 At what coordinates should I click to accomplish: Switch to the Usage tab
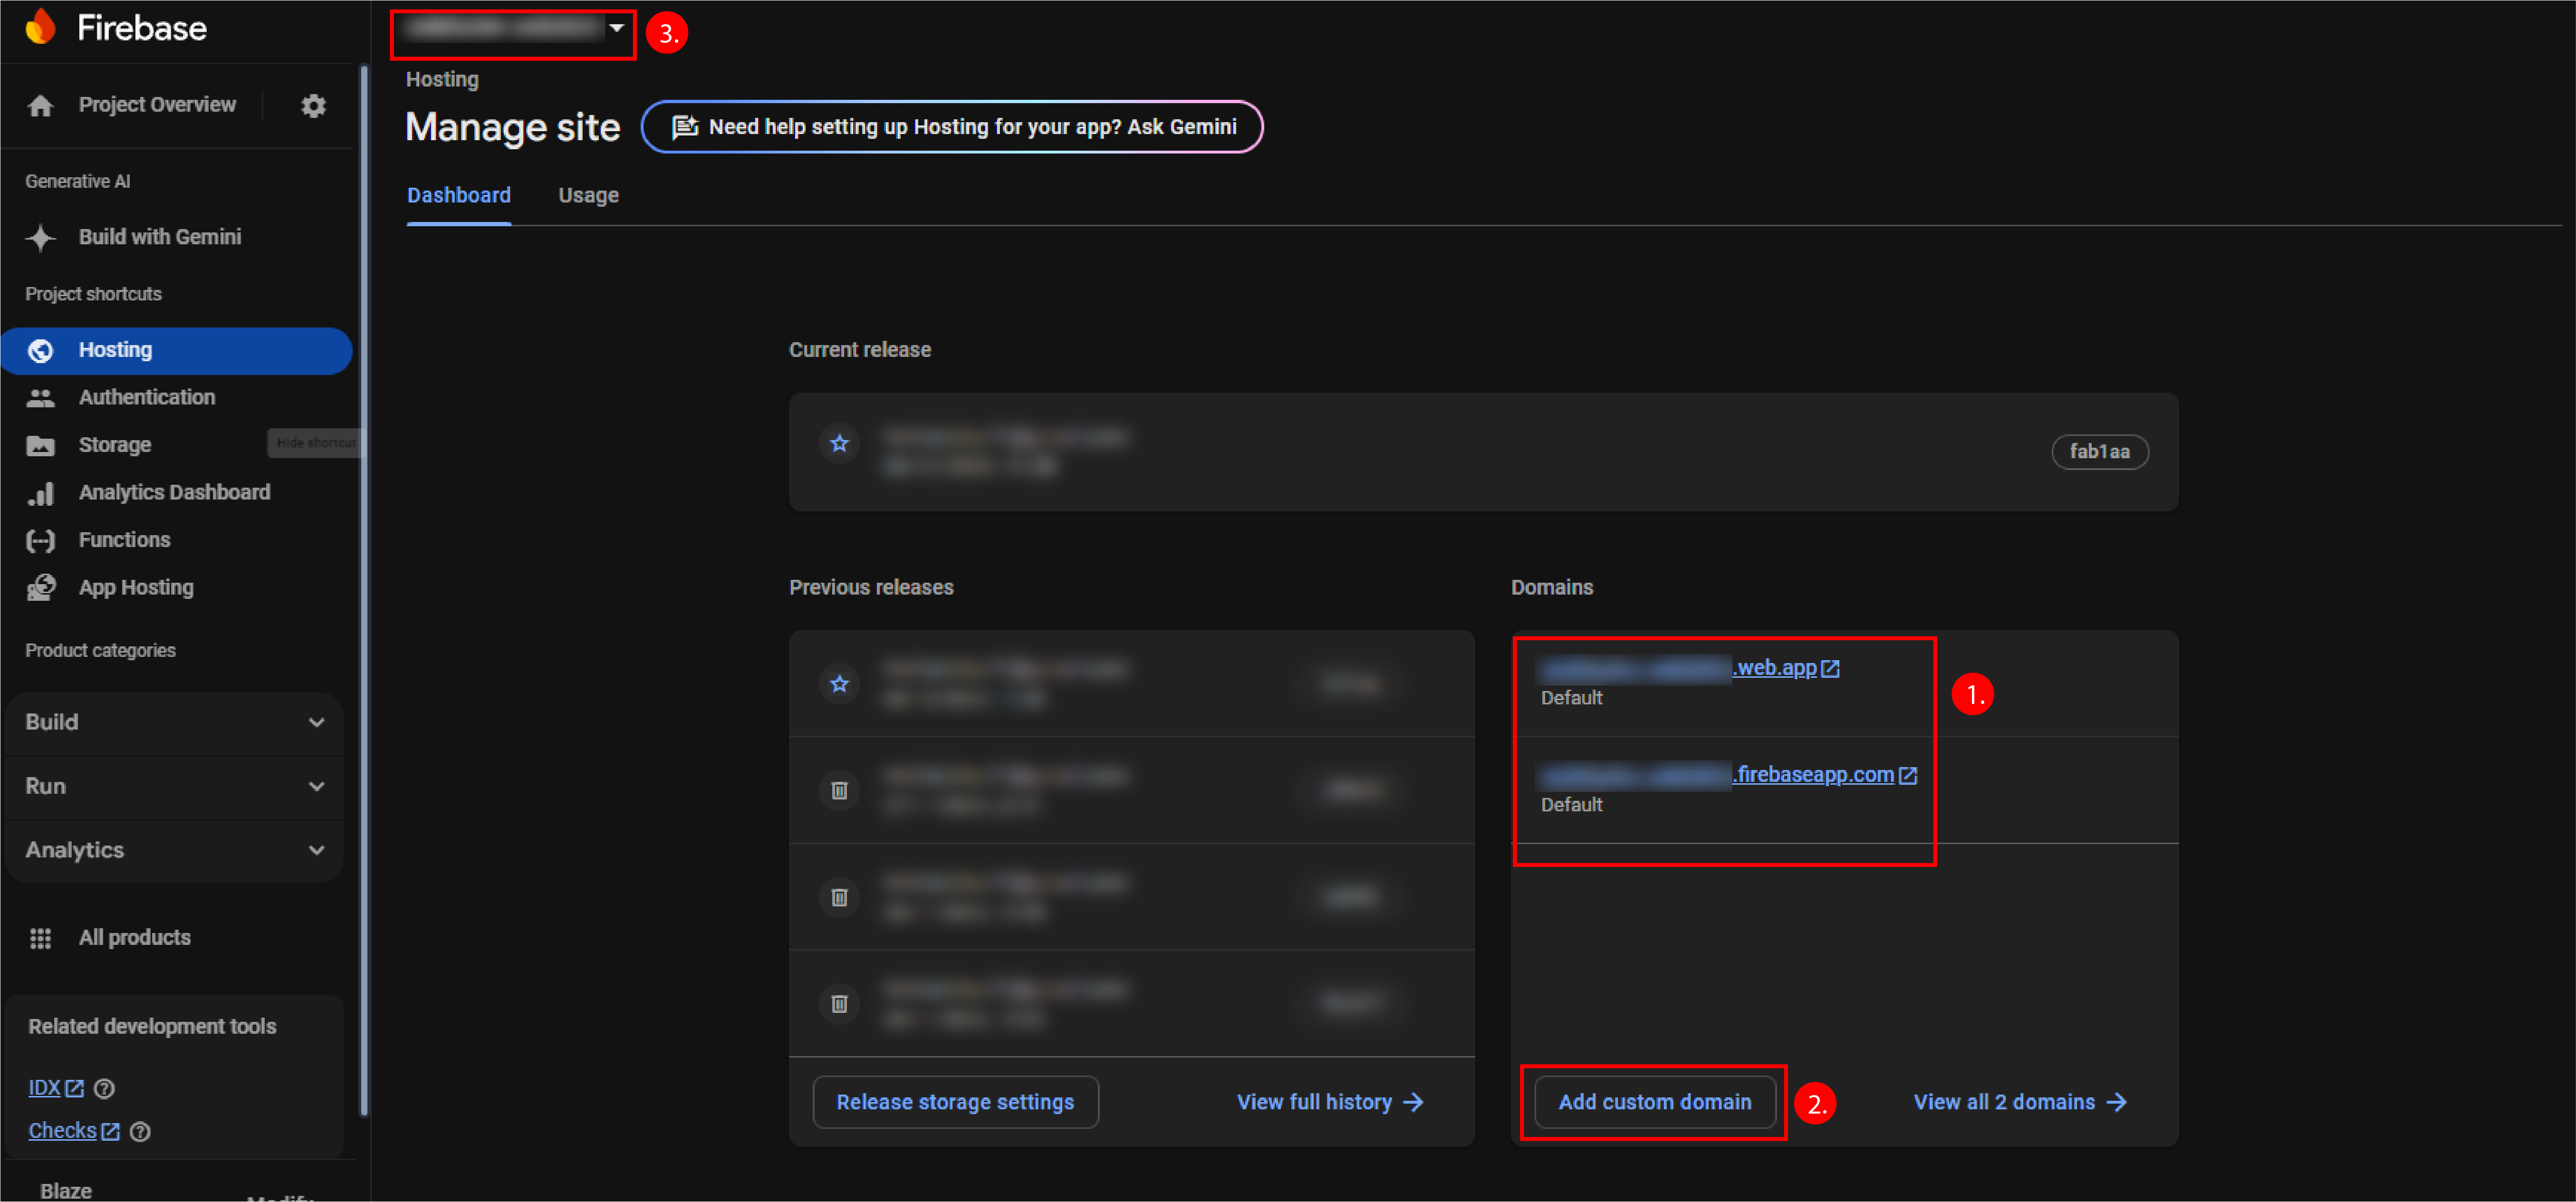(588, 196)
